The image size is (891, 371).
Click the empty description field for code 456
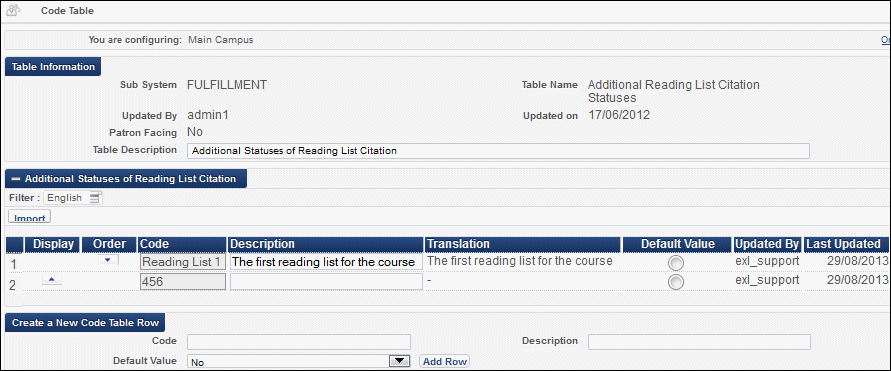click(326, 282)
